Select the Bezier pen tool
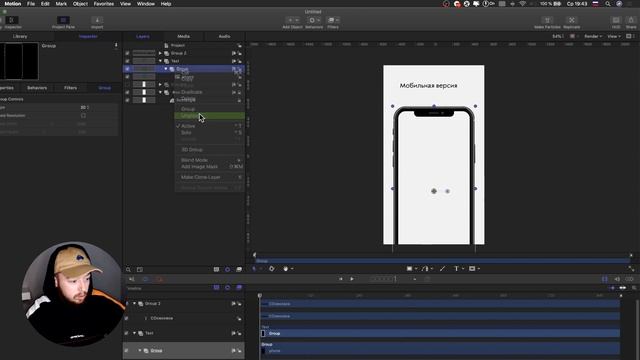 (425, 269)
